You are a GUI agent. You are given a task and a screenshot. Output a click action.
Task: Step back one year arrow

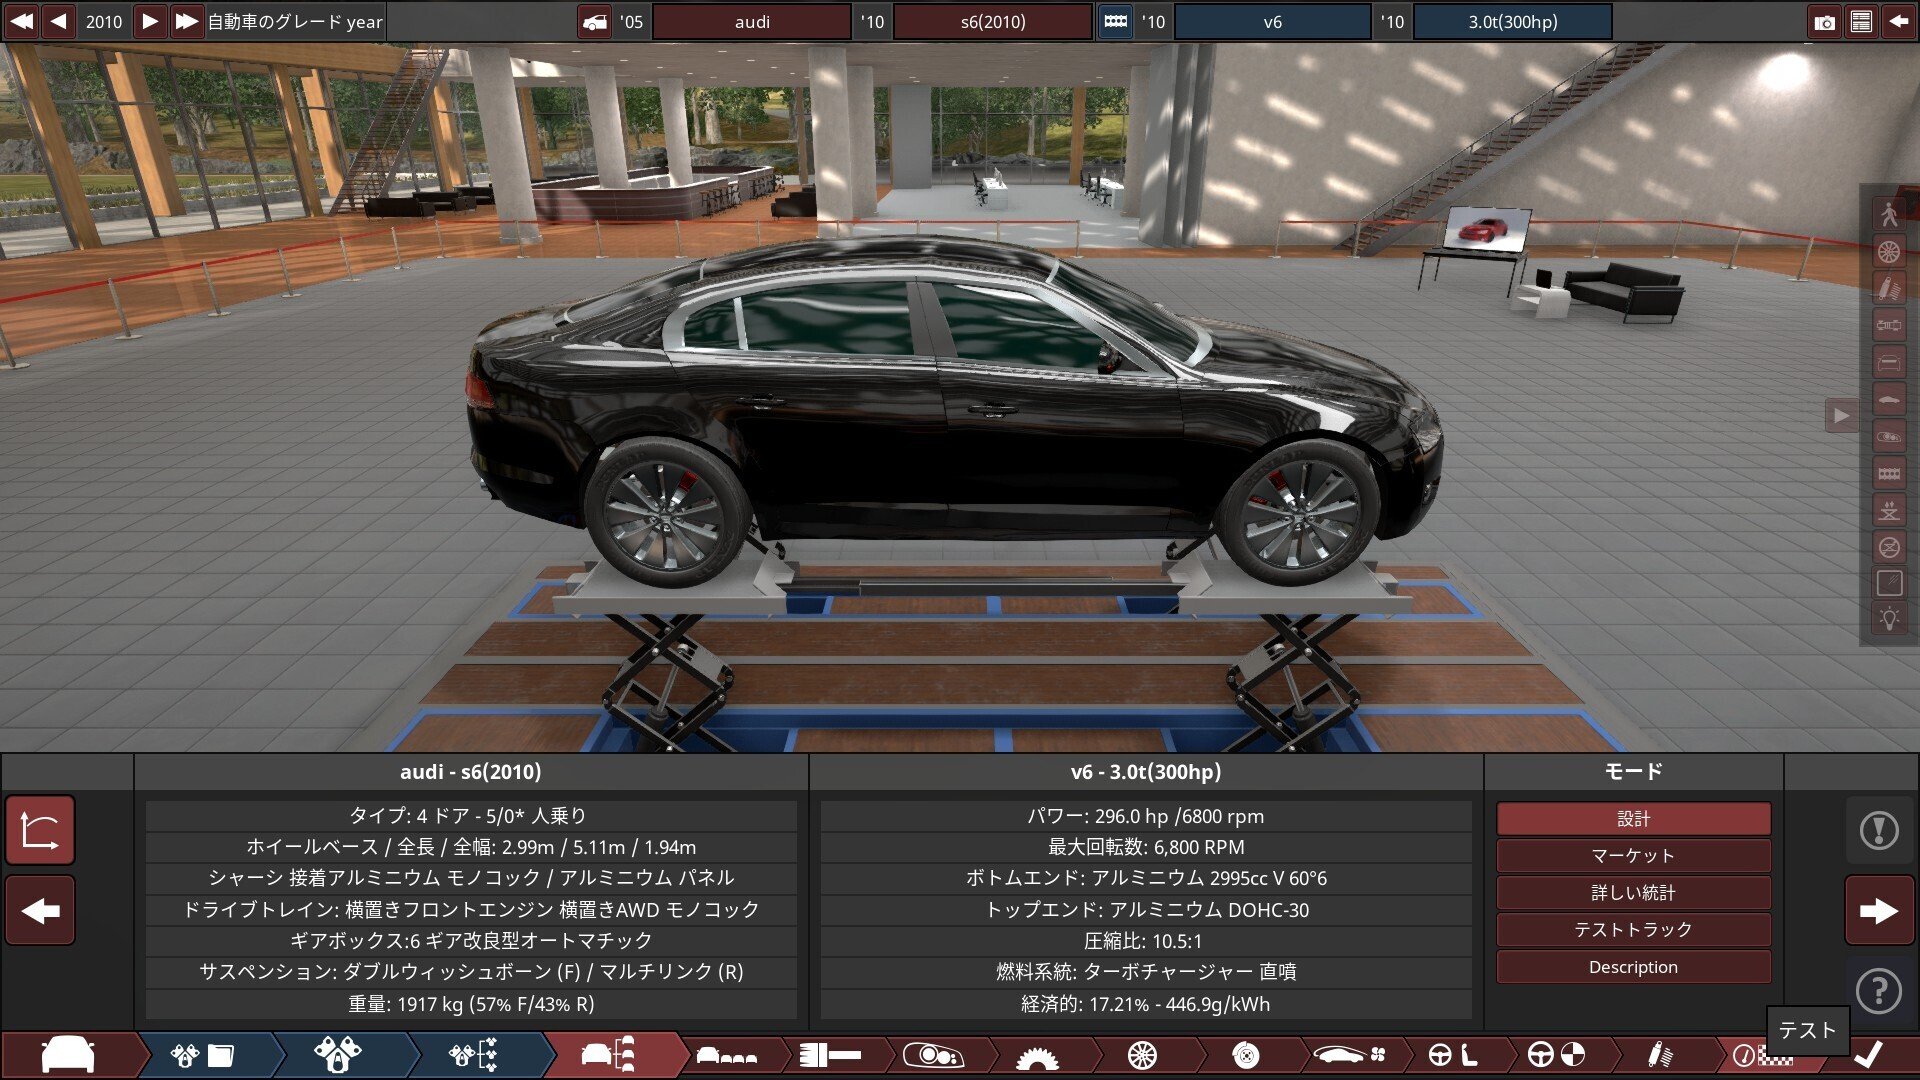pos(59,21)
